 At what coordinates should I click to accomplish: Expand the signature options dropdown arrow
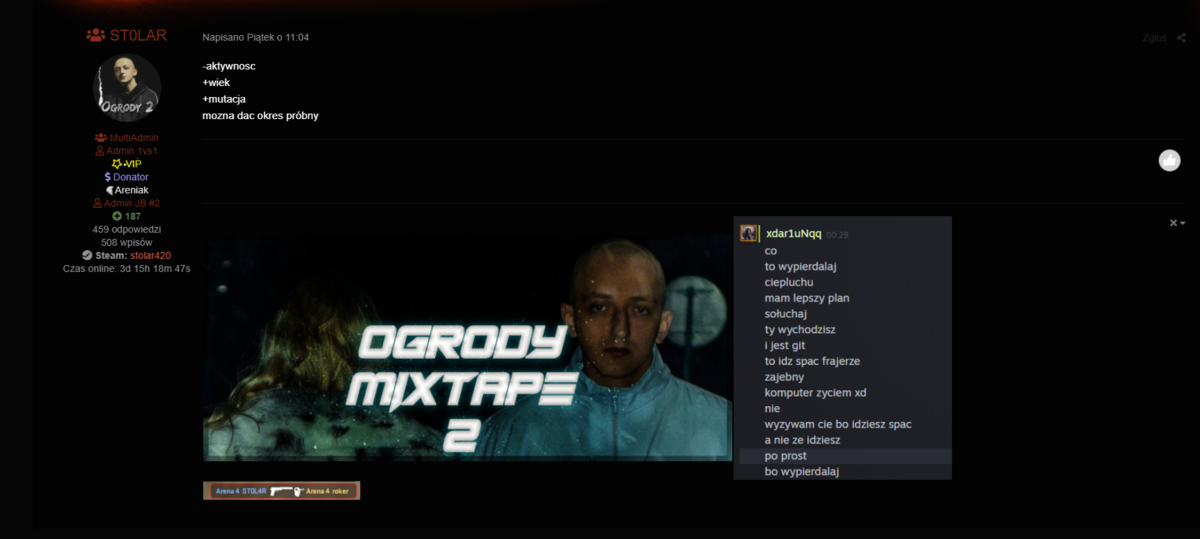coord(1183,223)
